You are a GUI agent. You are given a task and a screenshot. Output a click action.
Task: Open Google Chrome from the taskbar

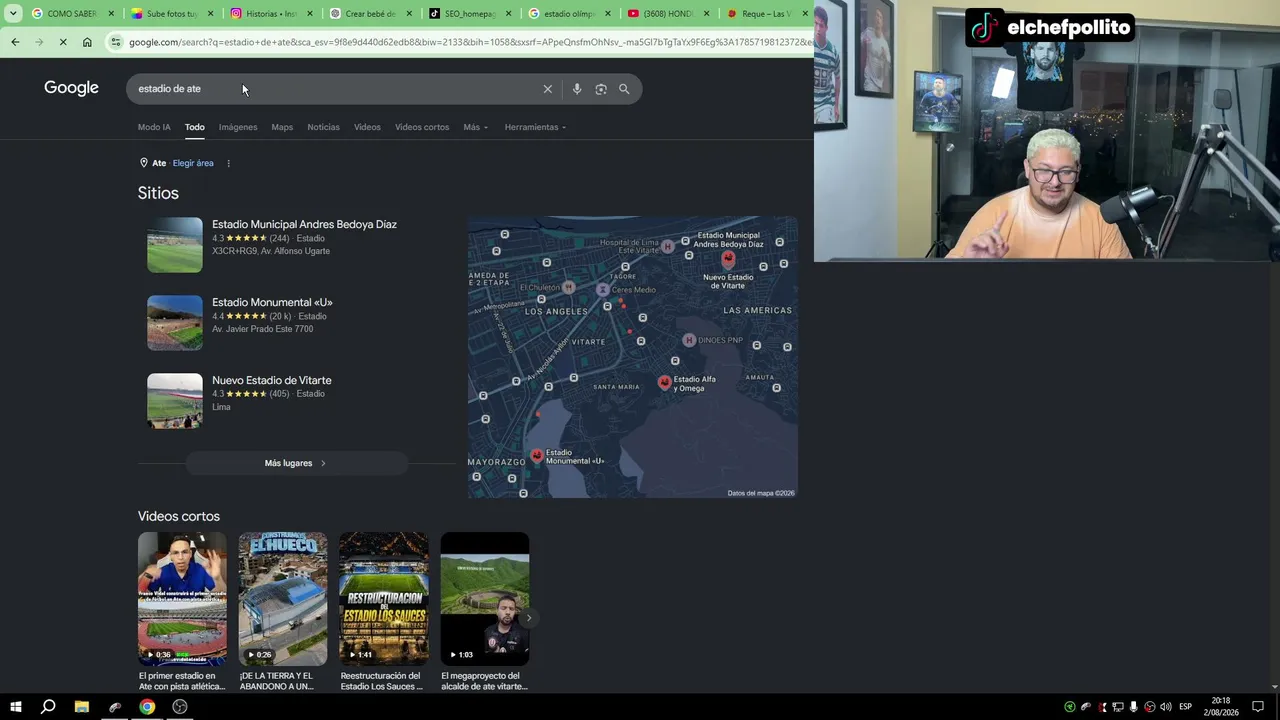pos(147,707)
